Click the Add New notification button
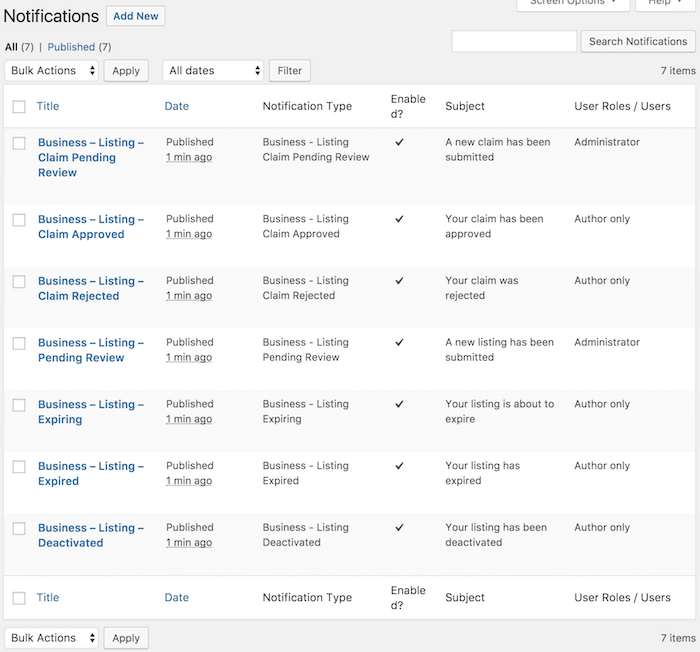The image size is (700, 652). click(135, 16)
